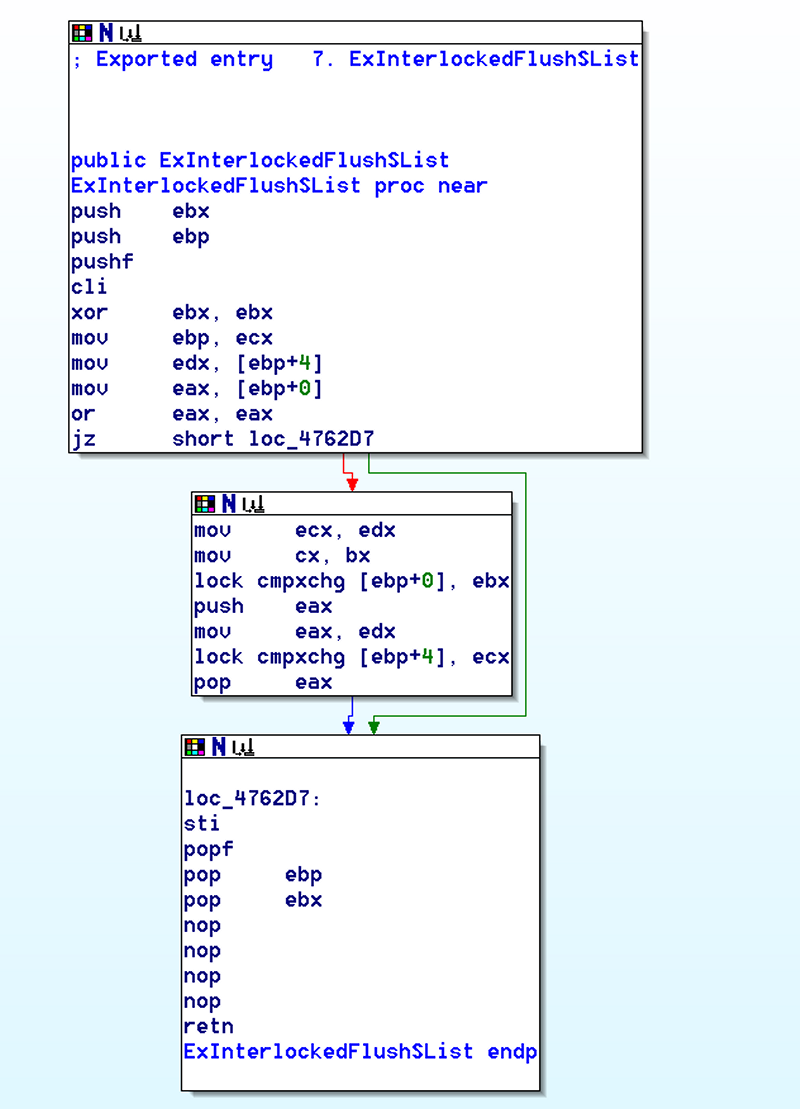Select 'mov edx, [ebp+4]' instruction
This screenshot has width=800, height=1109.
(x=197, y=364)
